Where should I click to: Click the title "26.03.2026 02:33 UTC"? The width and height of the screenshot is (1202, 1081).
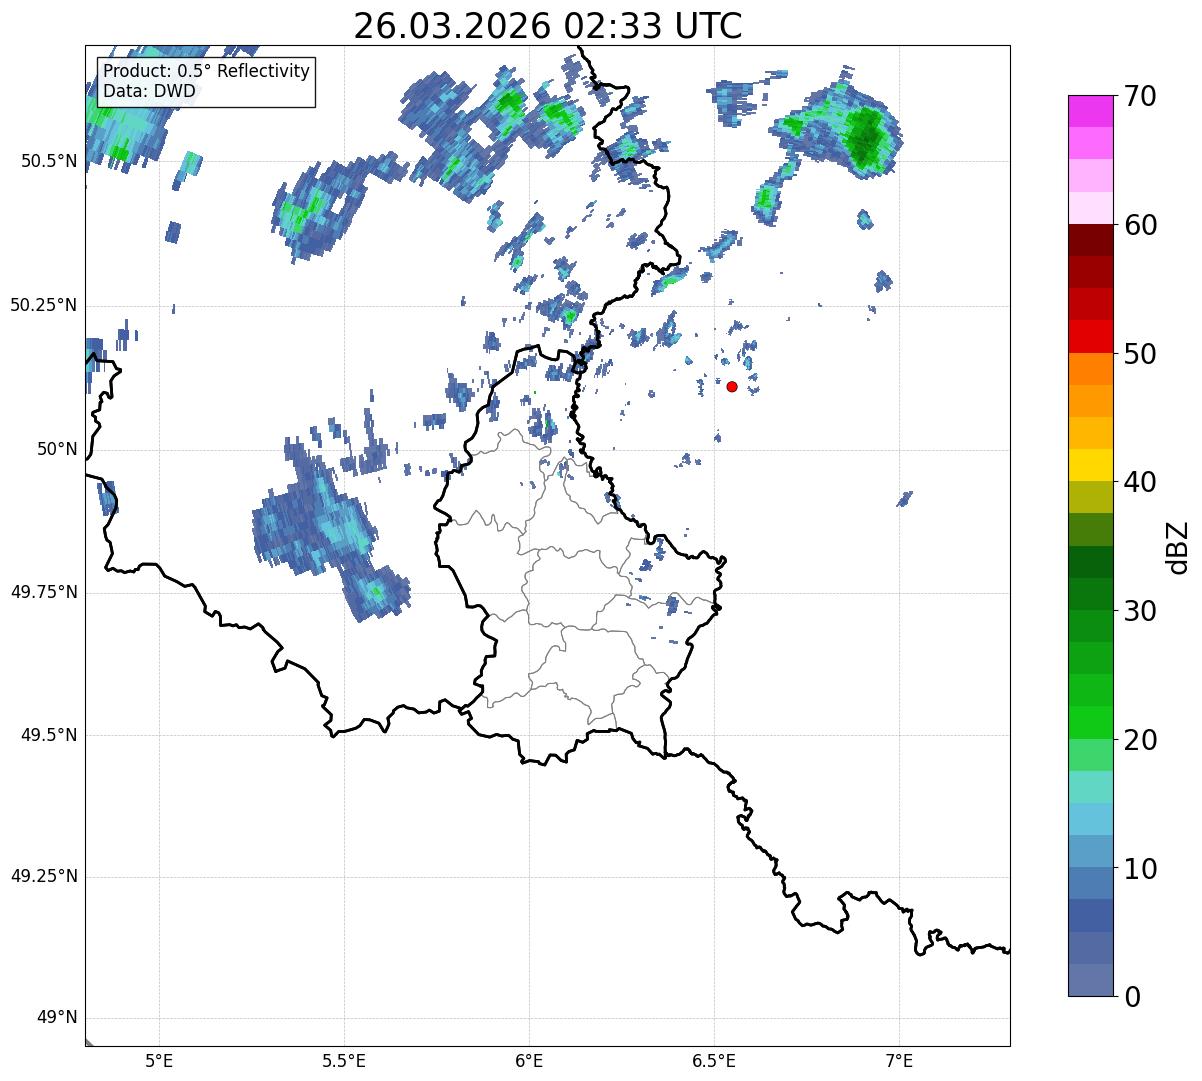pos(548,26)
